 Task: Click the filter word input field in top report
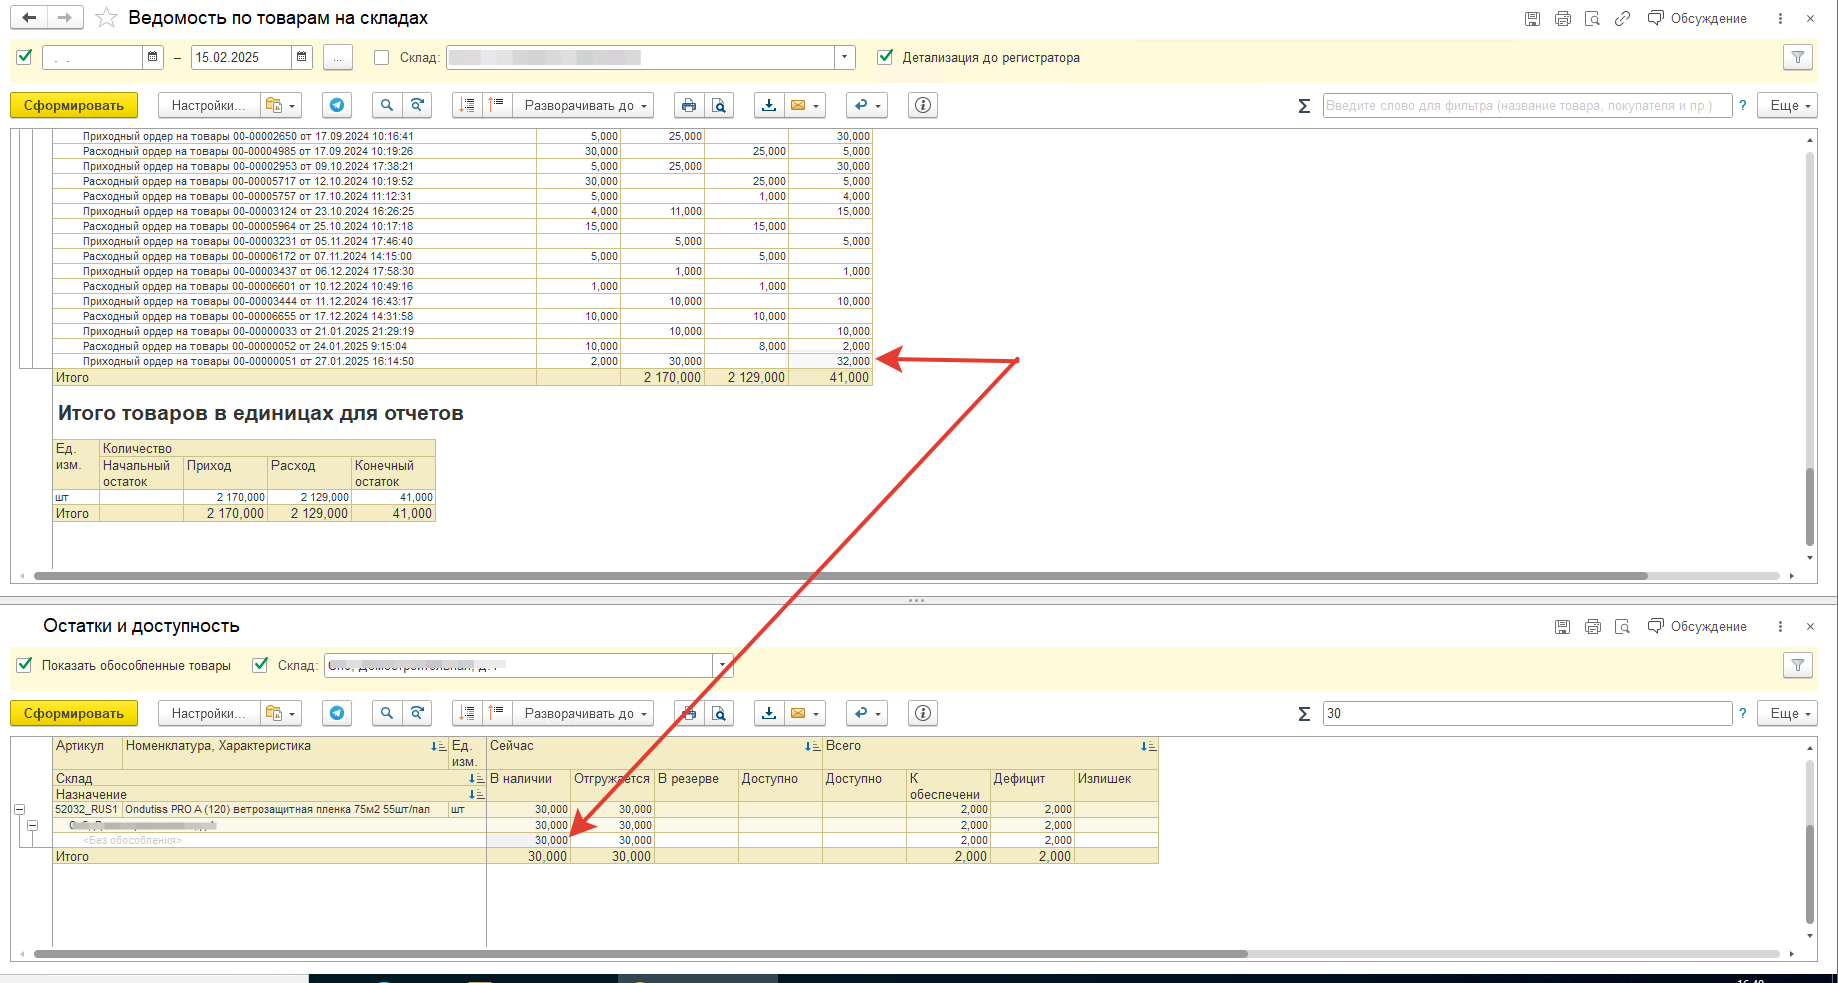(x=1526, y=105)
